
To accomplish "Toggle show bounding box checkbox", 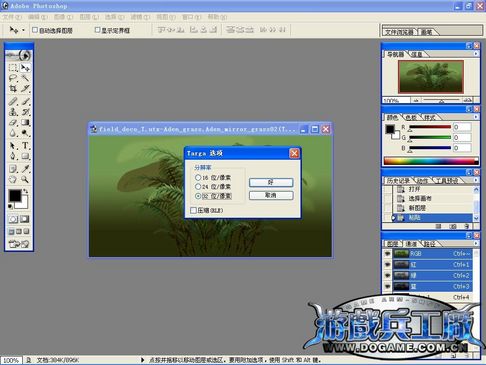I will (97, 30).
